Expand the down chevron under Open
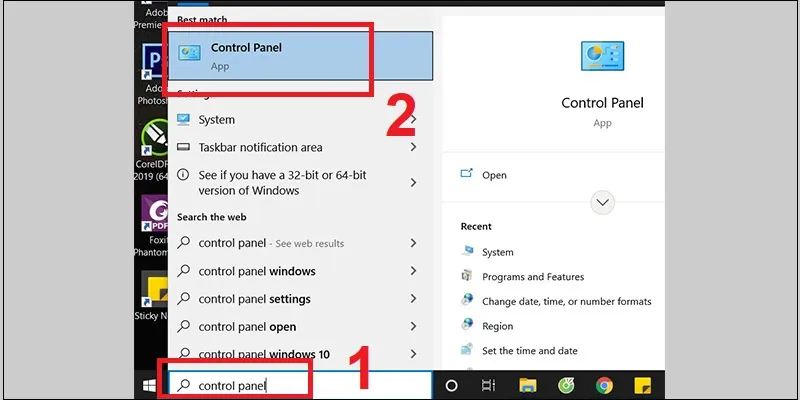This screenshot has height=400, width=800. tap(602, 202)
